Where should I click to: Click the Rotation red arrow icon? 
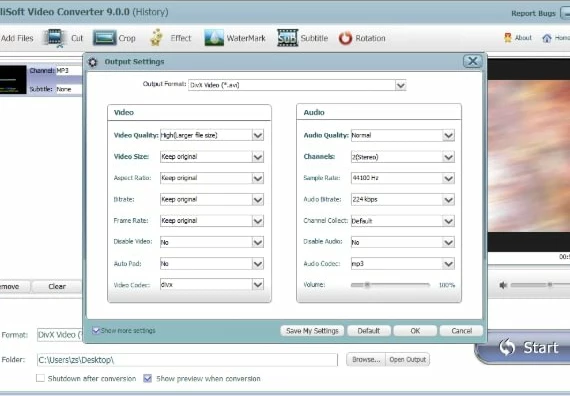345,38
